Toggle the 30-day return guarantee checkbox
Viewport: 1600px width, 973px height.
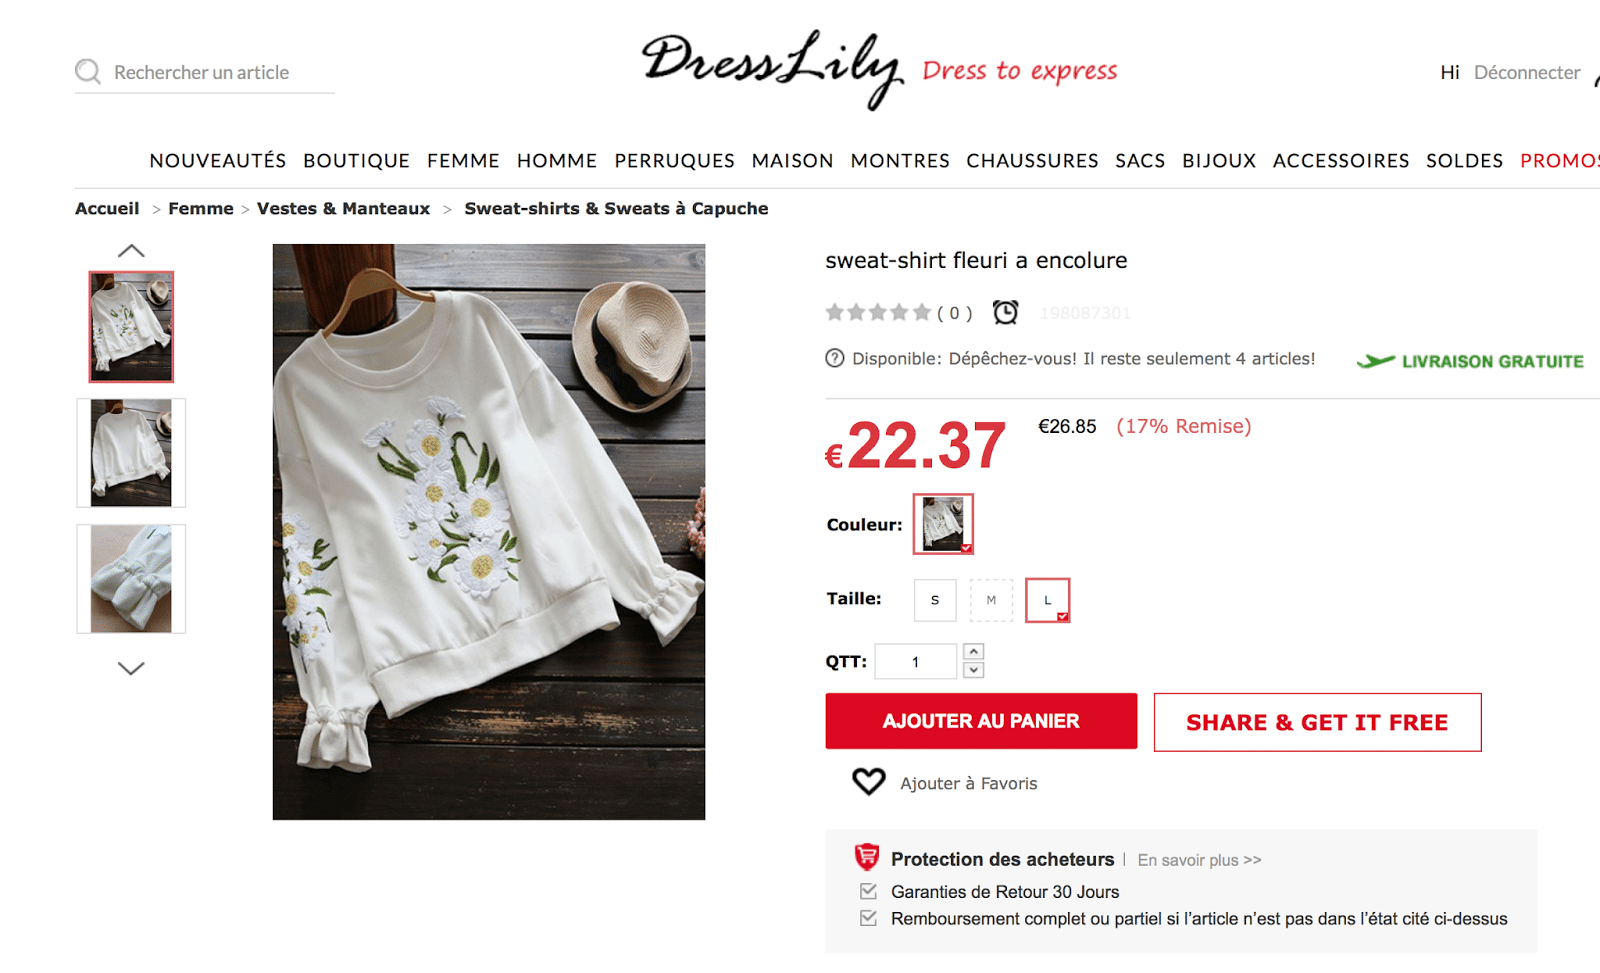(868, 891)
